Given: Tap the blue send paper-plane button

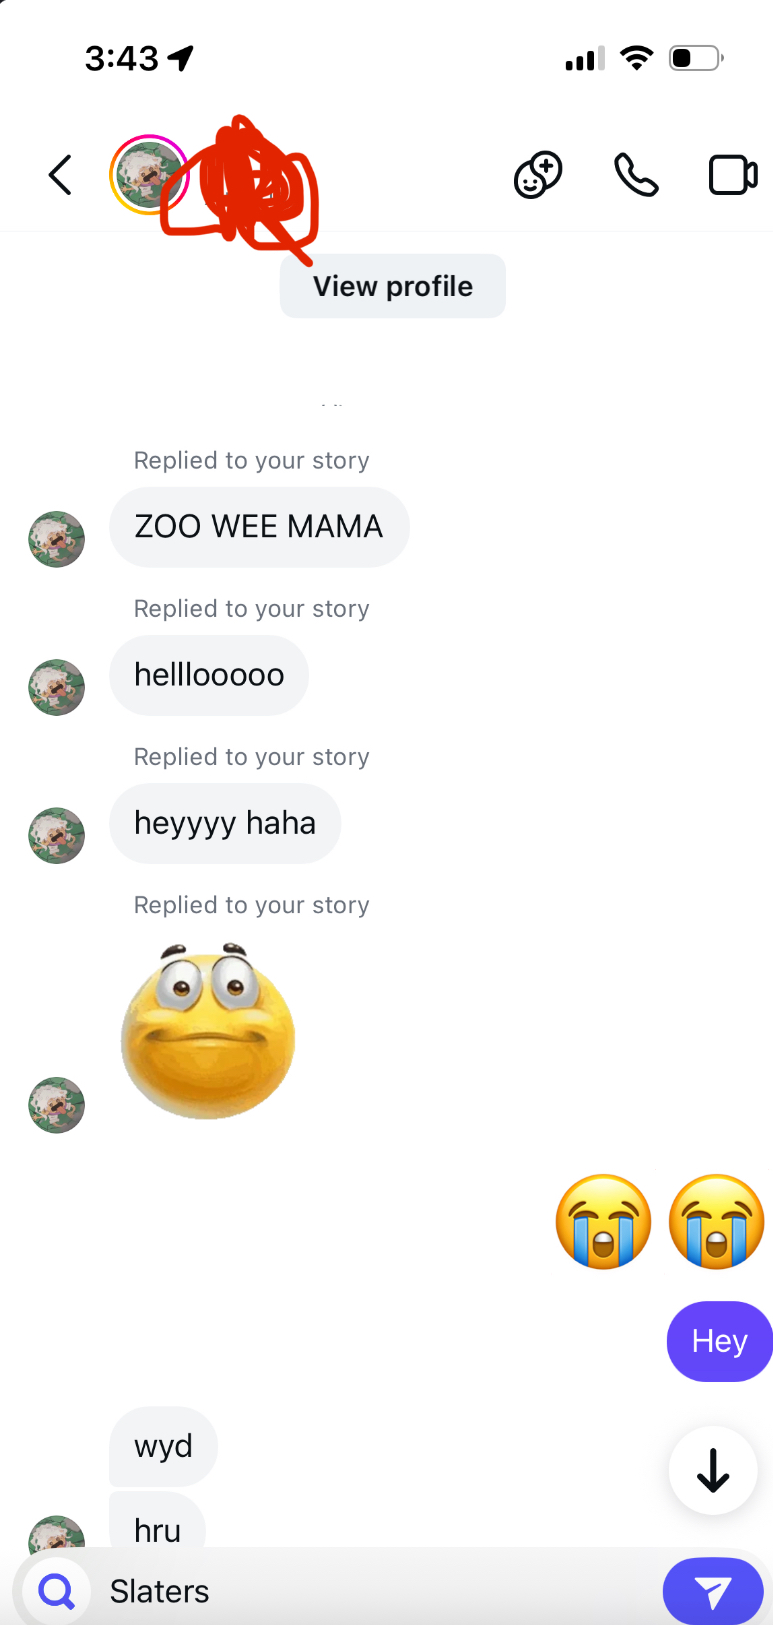Looking at the screenshot, I should click(x=713, y=1591).
